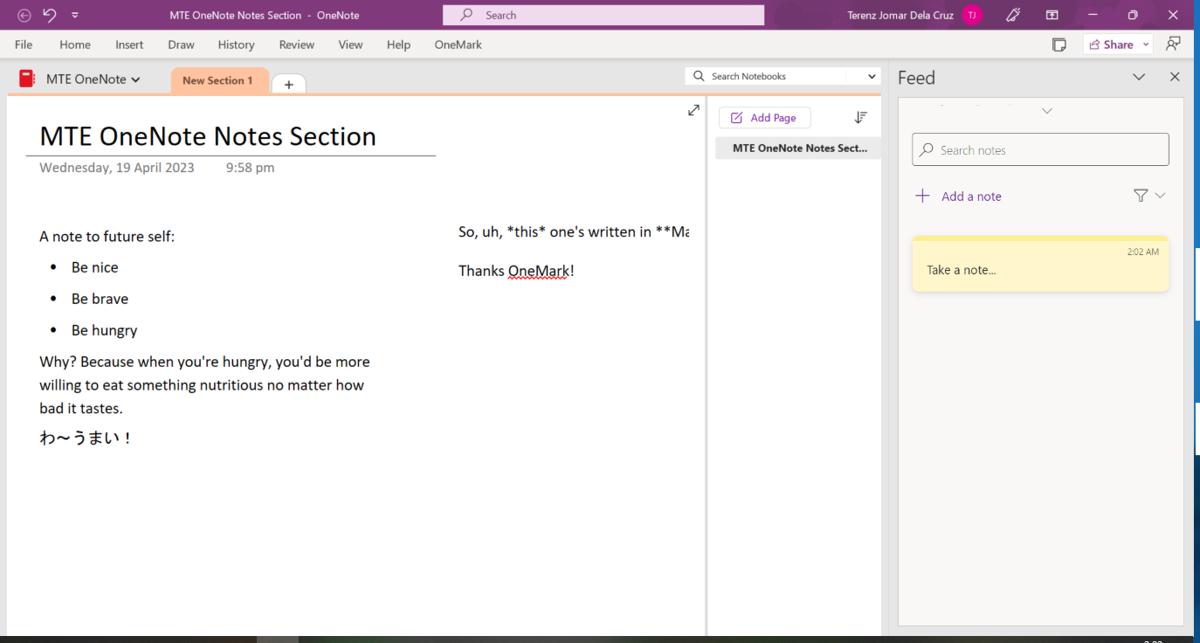Select the MTE OneNote Notes Section page
The height and width of the screenshot is (643, 1200).
pyautogui.click(x=797, y=148)
